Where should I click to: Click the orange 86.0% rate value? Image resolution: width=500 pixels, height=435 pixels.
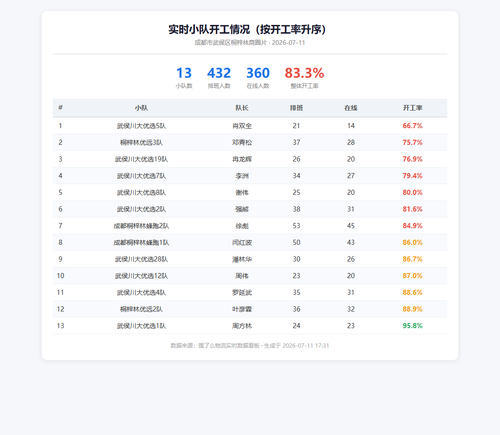coord(412,242)
